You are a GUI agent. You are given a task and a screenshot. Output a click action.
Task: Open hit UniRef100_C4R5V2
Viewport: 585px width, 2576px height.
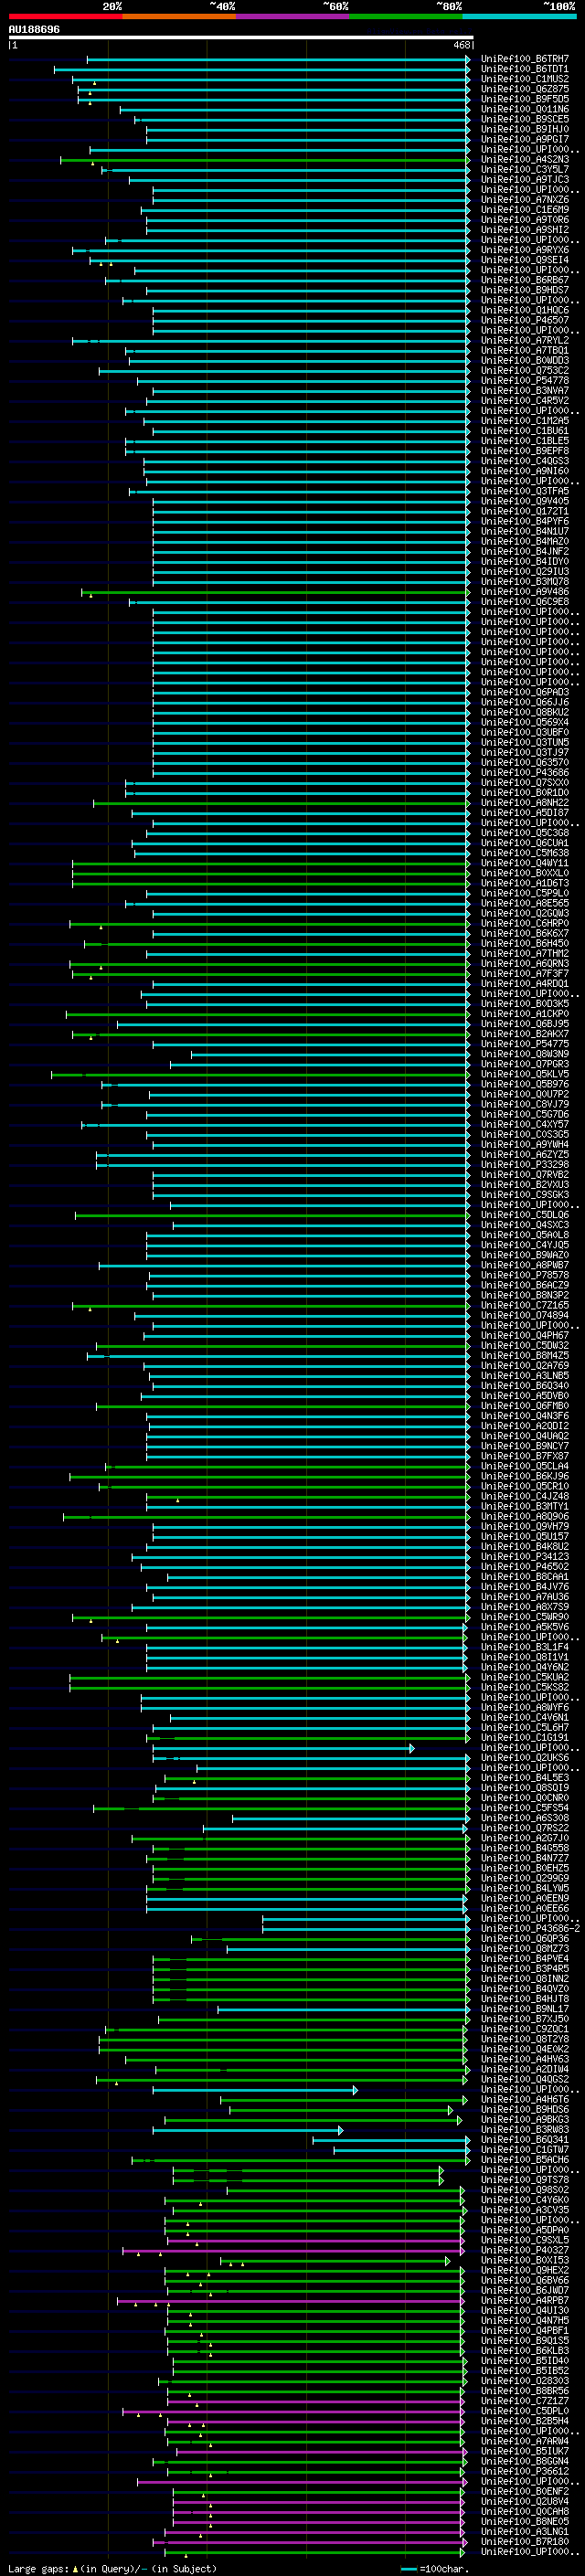pyautogui.click(x=525, y=400)
